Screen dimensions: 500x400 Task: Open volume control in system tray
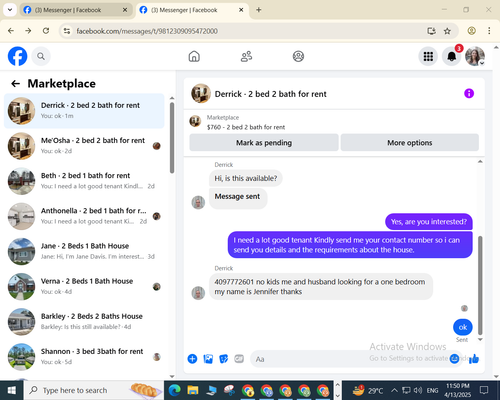417,390
